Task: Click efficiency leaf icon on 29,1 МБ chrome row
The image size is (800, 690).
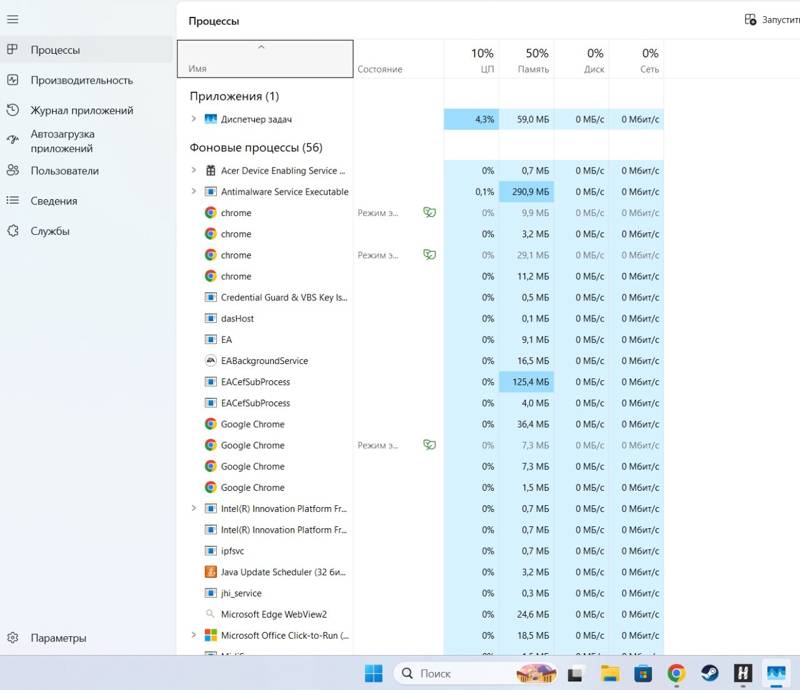Action: point(430,255)
